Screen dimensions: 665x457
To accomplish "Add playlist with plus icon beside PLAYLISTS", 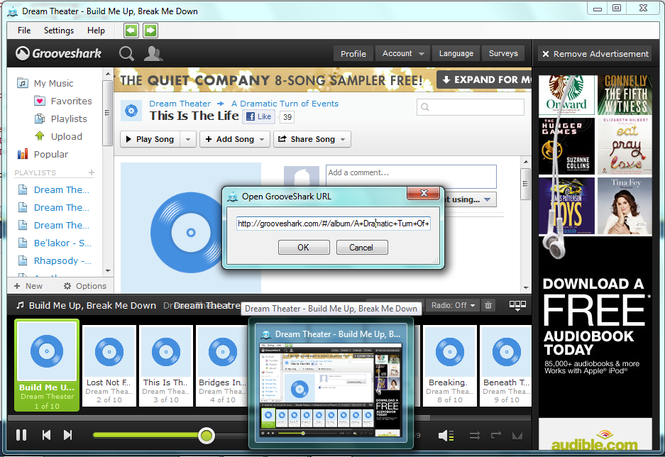I will [91, 173].
